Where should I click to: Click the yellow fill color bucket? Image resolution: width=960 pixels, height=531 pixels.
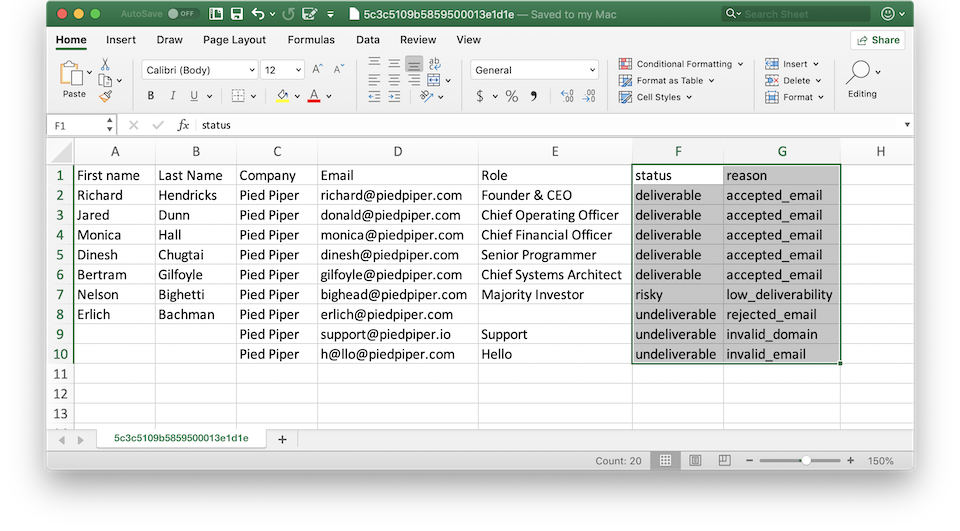(282, 96)
